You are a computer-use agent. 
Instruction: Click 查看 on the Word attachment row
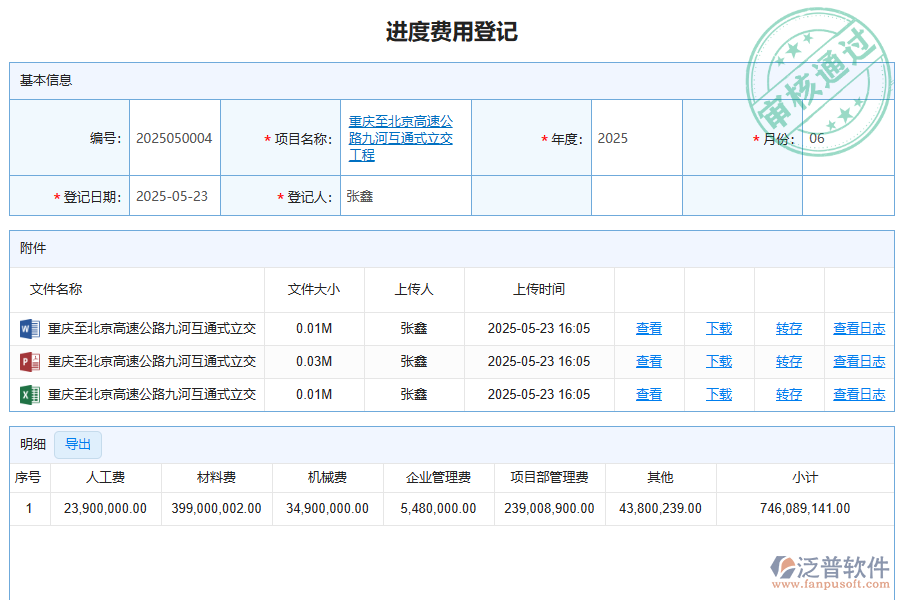647,328
